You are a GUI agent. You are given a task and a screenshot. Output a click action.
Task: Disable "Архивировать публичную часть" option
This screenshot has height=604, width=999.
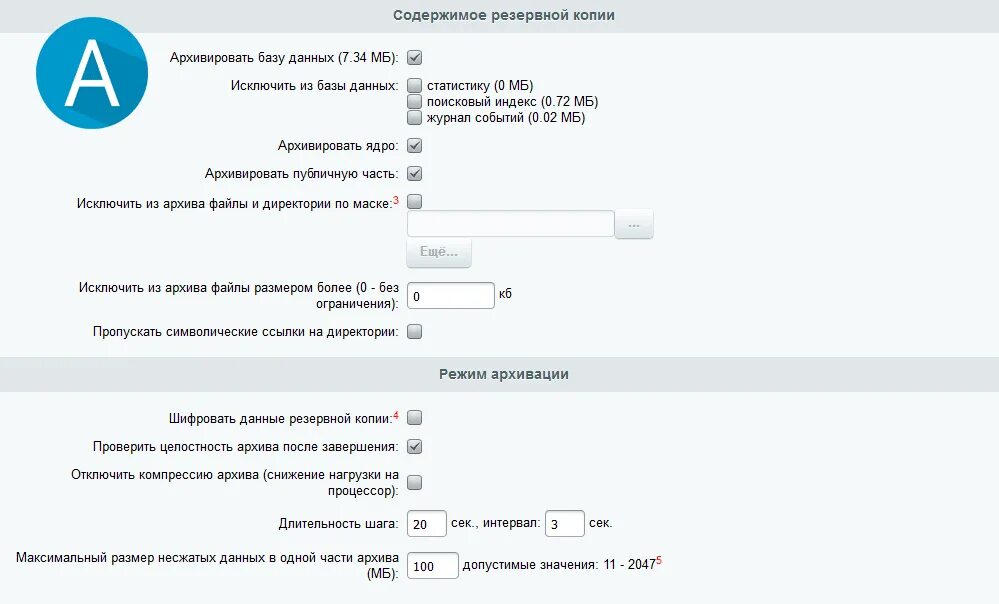[x=415, y=174]
